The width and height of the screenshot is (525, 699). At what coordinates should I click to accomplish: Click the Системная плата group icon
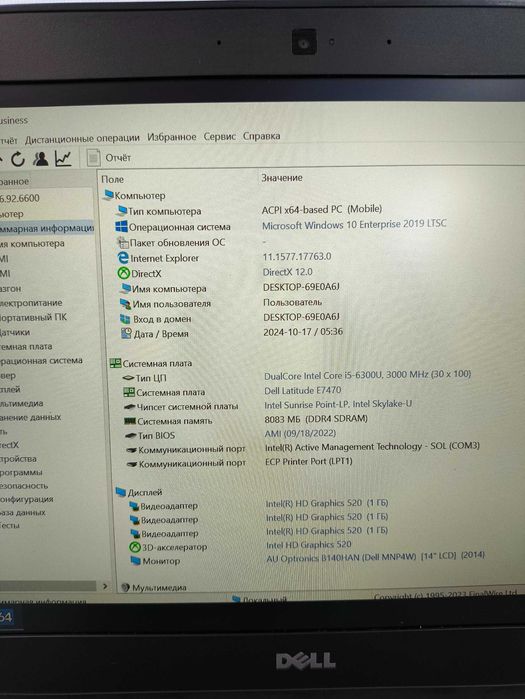115,363
